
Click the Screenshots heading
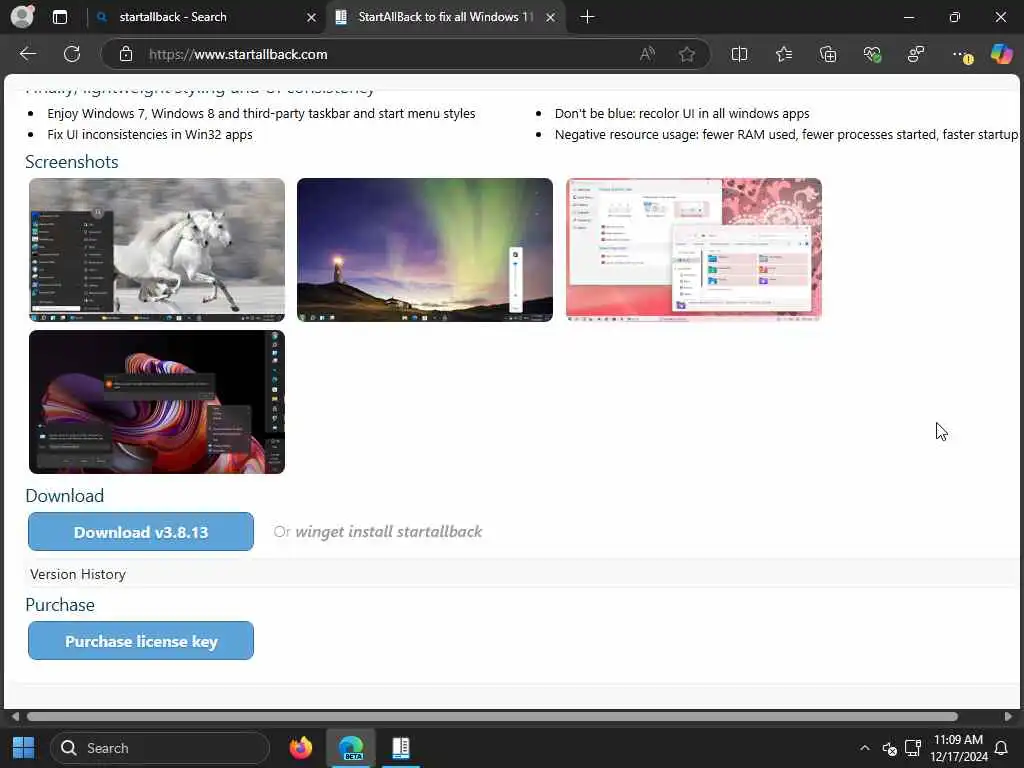point(72,162)
